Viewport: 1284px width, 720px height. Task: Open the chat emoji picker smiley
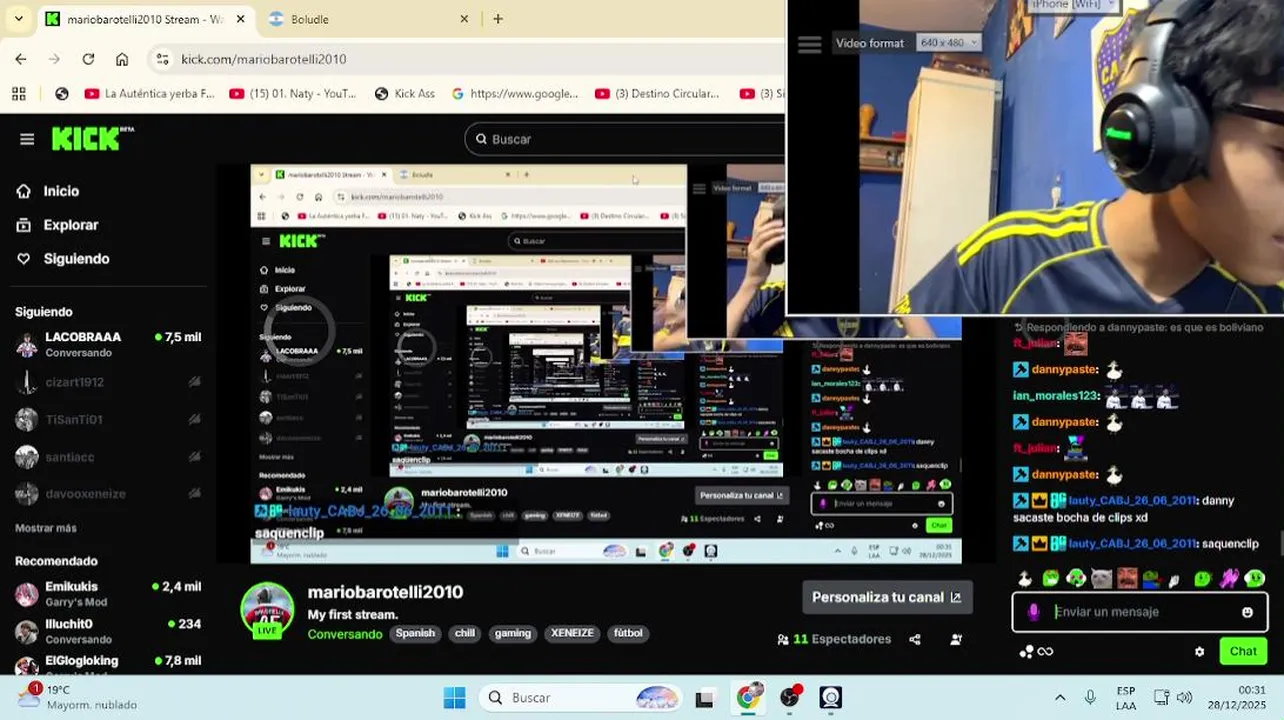(x=1247, y=612)
